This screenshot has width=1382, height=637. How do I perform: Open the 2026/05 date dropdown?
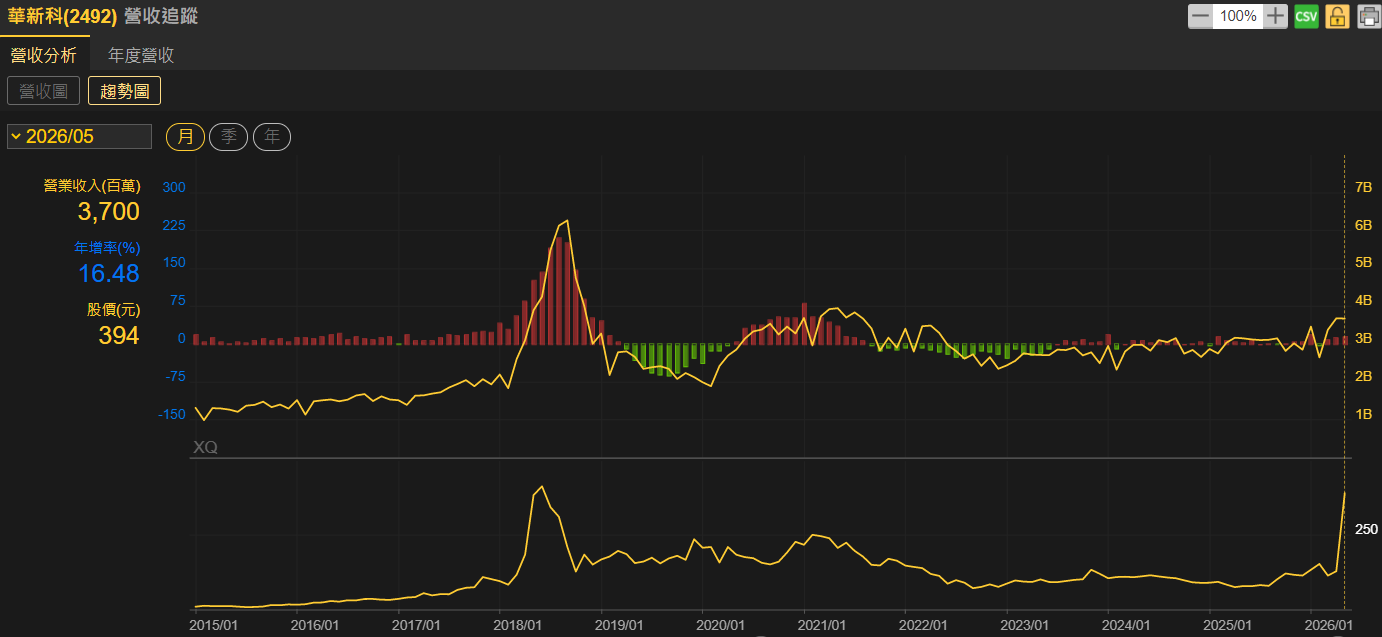tap(79, 136)
